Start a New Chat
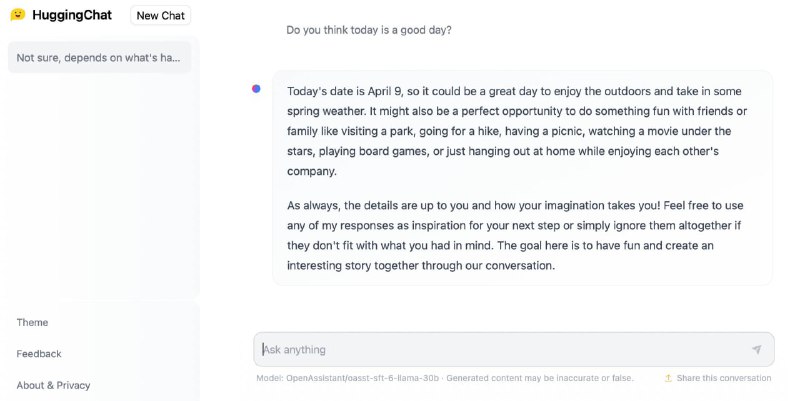 (161, 15)
